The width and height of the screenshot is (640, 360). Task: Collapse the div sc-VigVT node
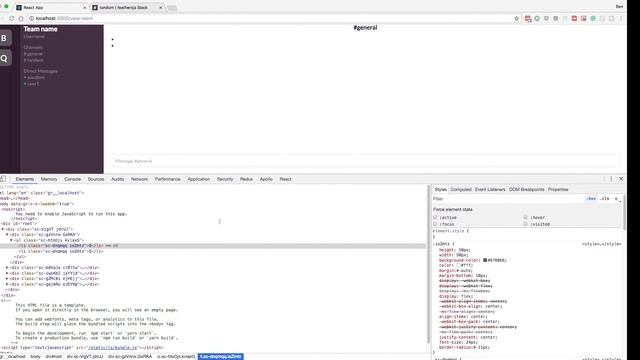point(3,229)
